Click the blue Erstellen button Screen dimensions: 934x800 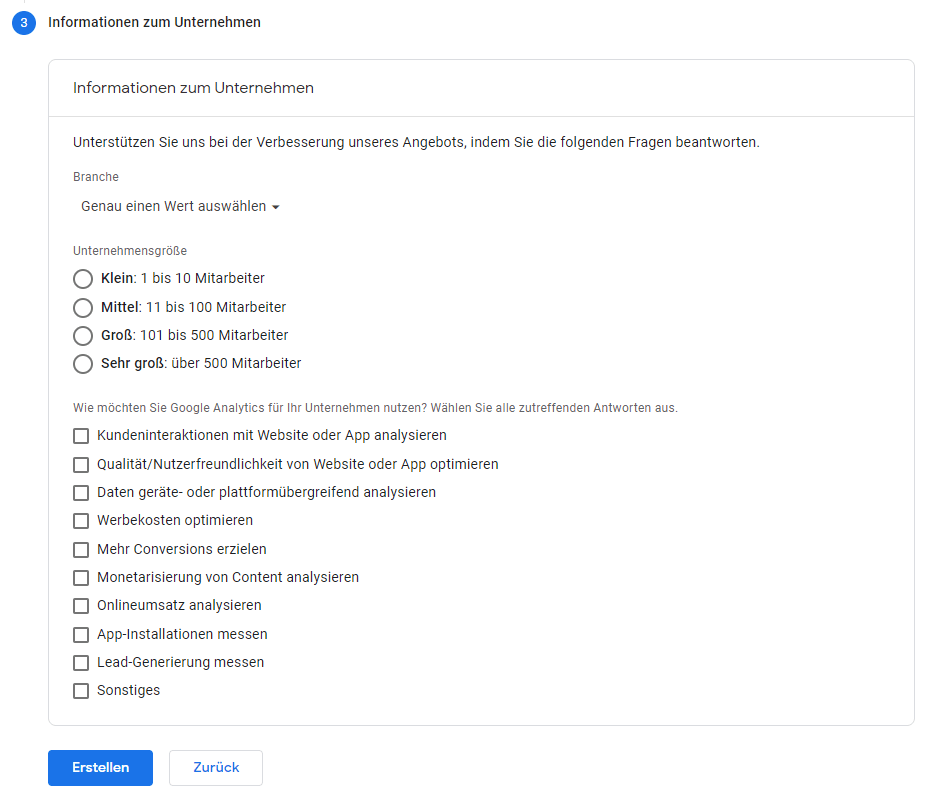(101, 767)
